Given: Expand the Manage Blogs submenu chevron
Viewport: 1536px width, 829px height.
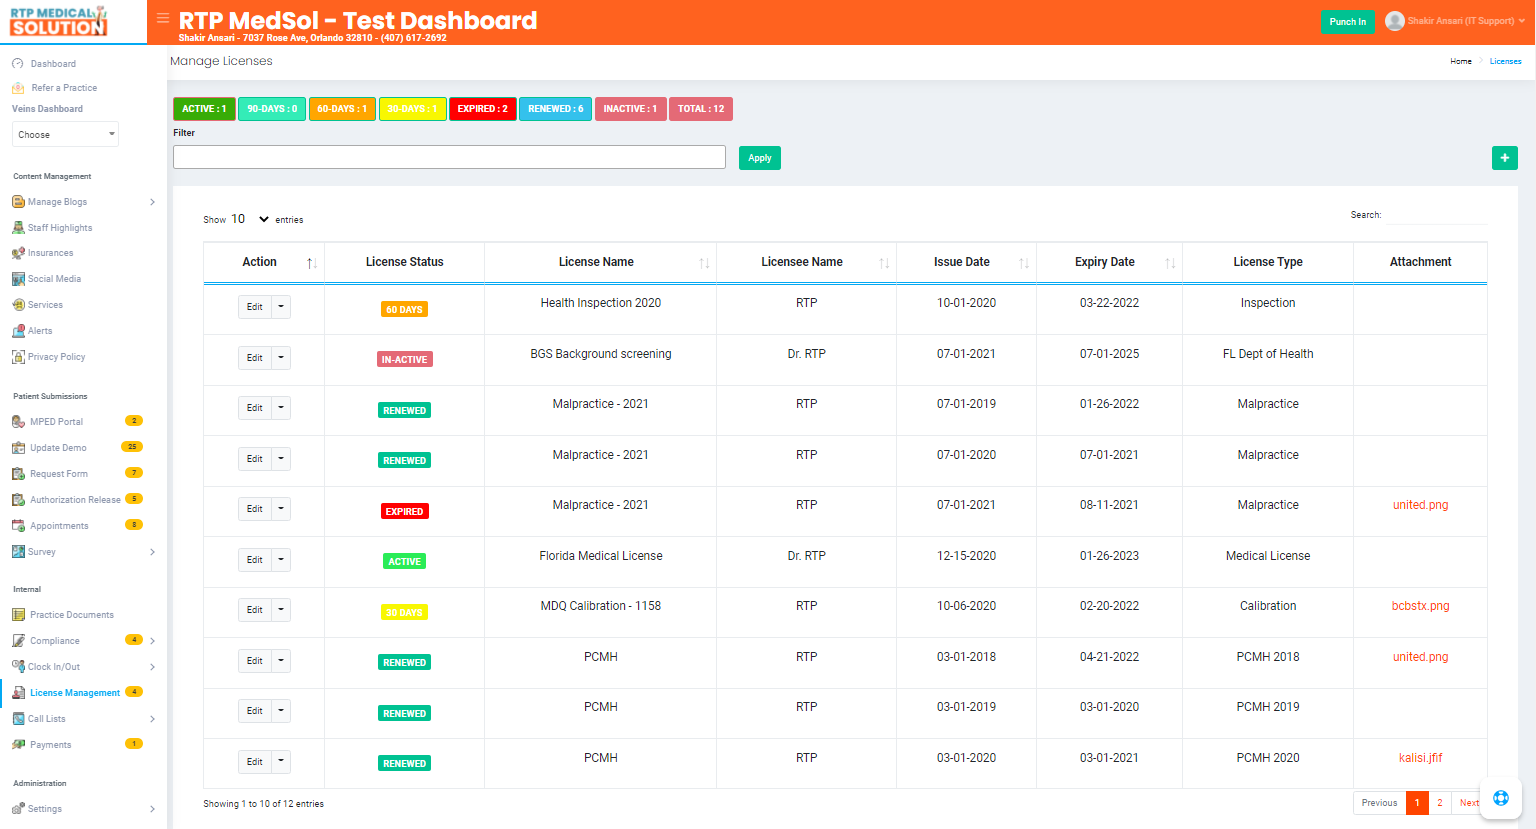Looking at the screenshot, I should [x=152, y=202].
